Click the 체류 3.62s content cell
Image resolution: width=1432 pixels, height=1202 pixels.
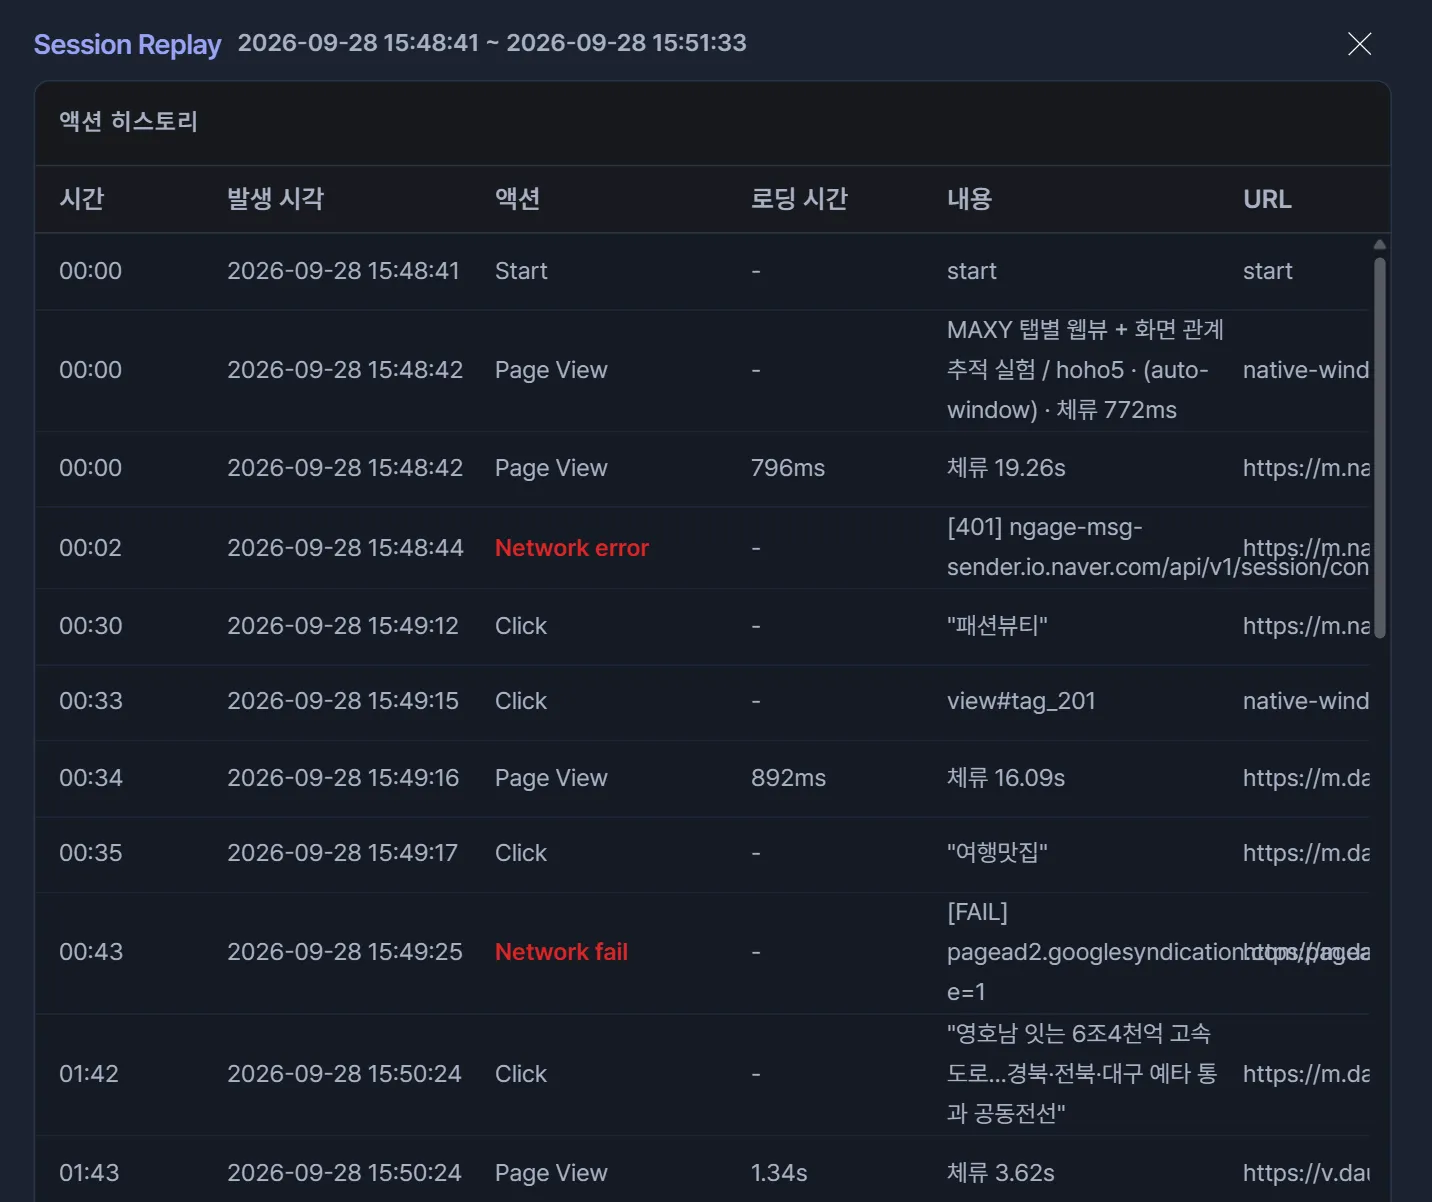1001,1173
